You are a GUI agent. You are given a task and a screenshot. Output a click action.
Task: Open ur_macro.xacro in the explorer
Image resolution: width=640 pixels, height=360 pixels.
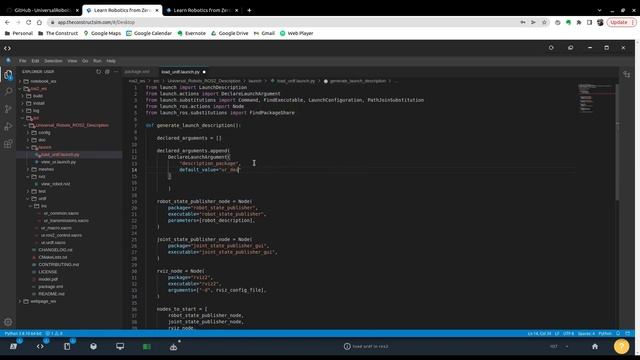click(x=56, y=228)
